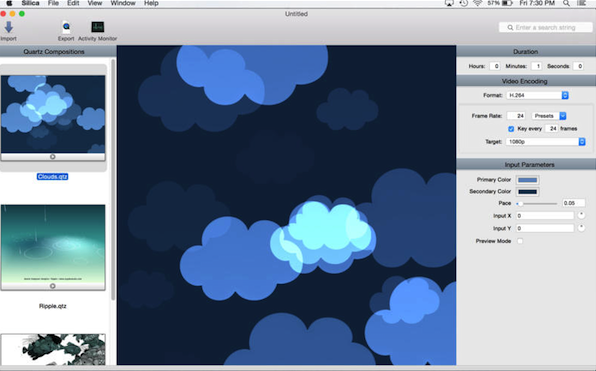Click the search string field
The image size is (596, 371).
pyautogui.click(x=545, y=27)
